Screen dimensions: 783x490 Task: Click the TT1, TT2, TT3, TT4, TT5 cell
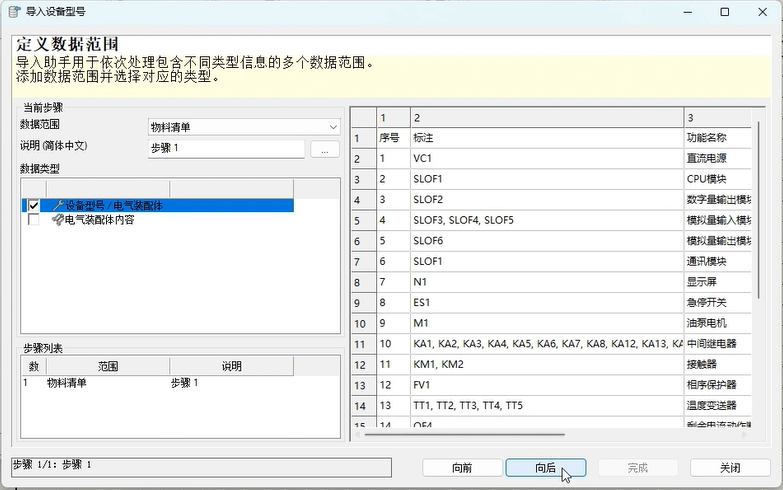[547, 406]
